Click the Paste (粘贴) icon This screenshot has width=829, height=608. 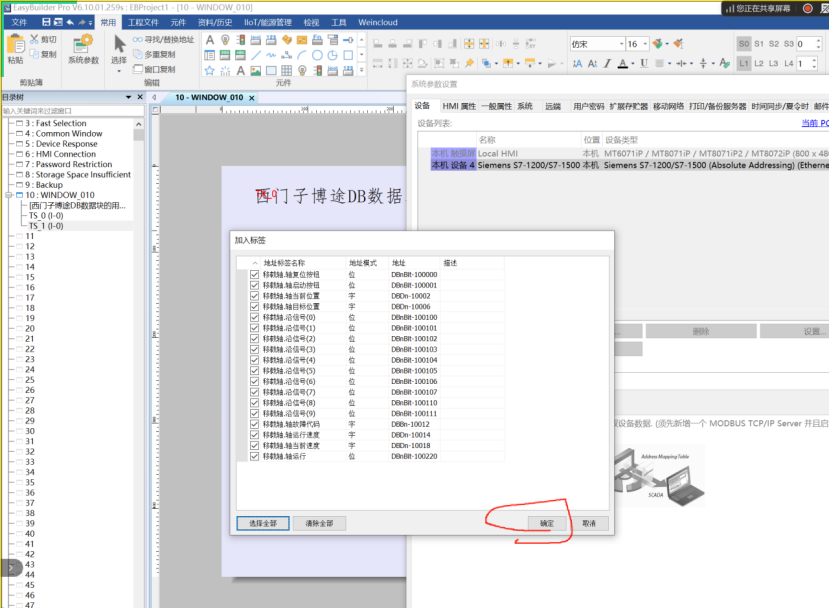15,45
